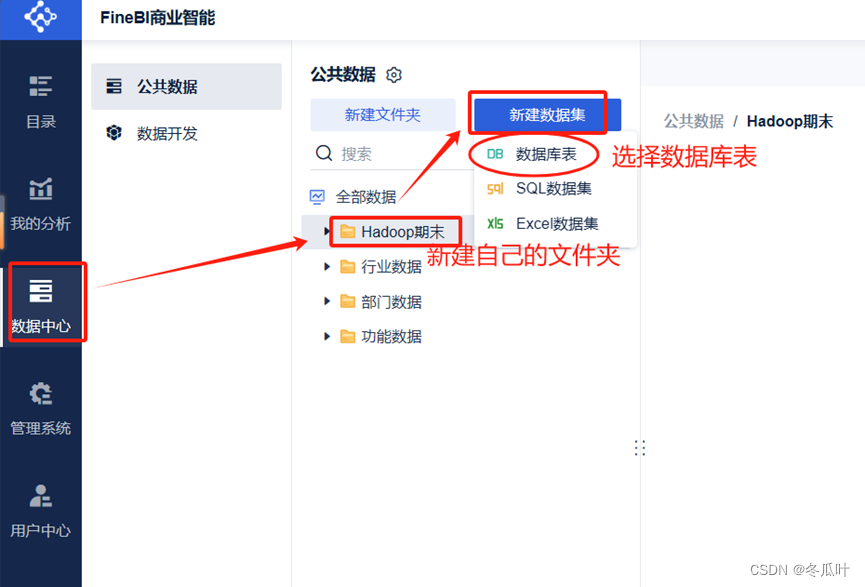Click the 管理系统 sidebar label
Viewport: 865px width, 587px height.
click(41, 428)
